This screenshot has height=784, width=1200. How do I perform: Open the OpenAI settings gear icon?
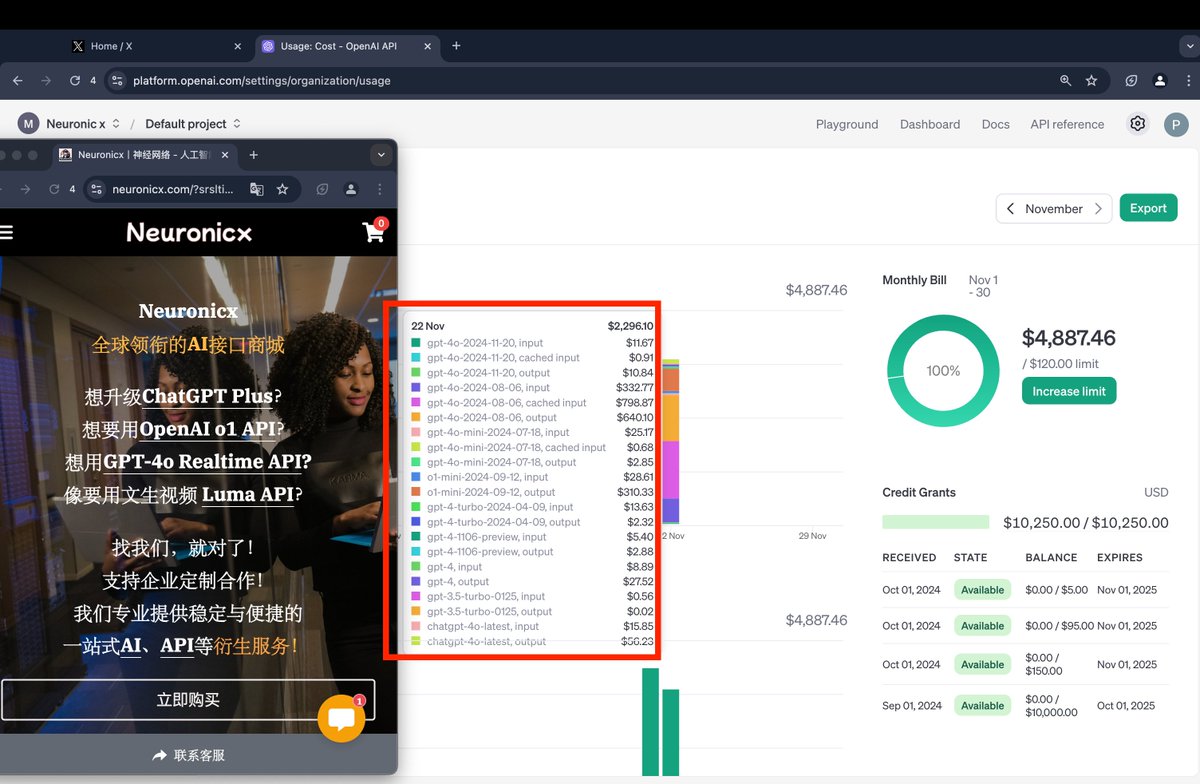pos(1138,124)
